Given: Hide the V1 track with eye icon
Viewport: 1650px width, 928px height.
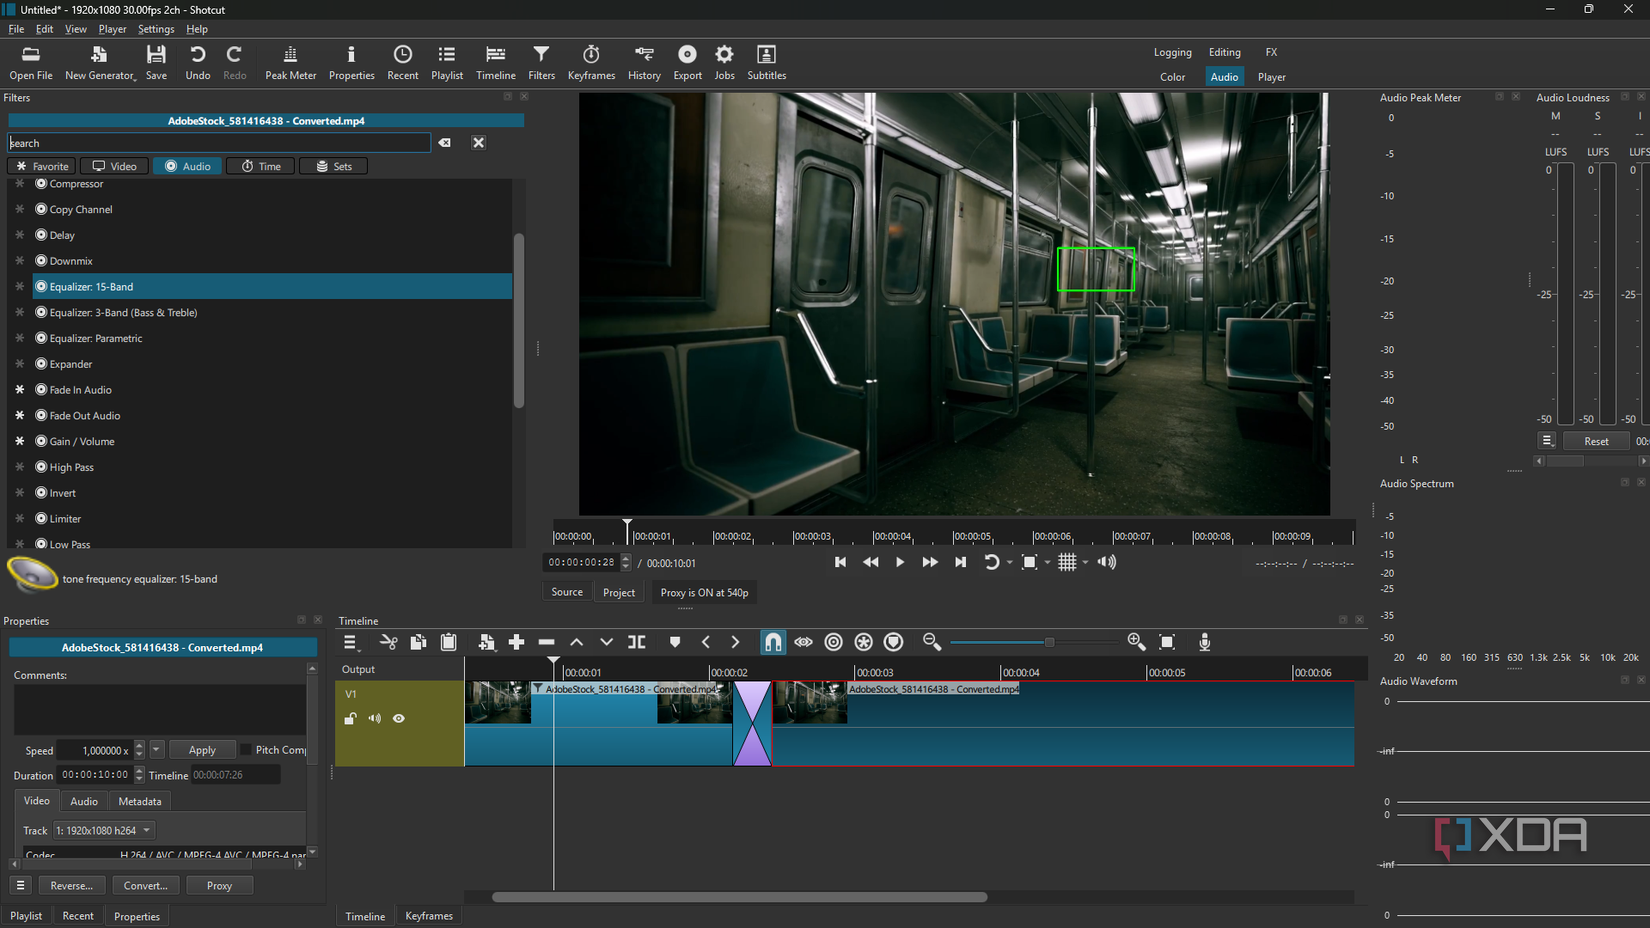Looking at the screenshot, I should [x=399, y=718].
